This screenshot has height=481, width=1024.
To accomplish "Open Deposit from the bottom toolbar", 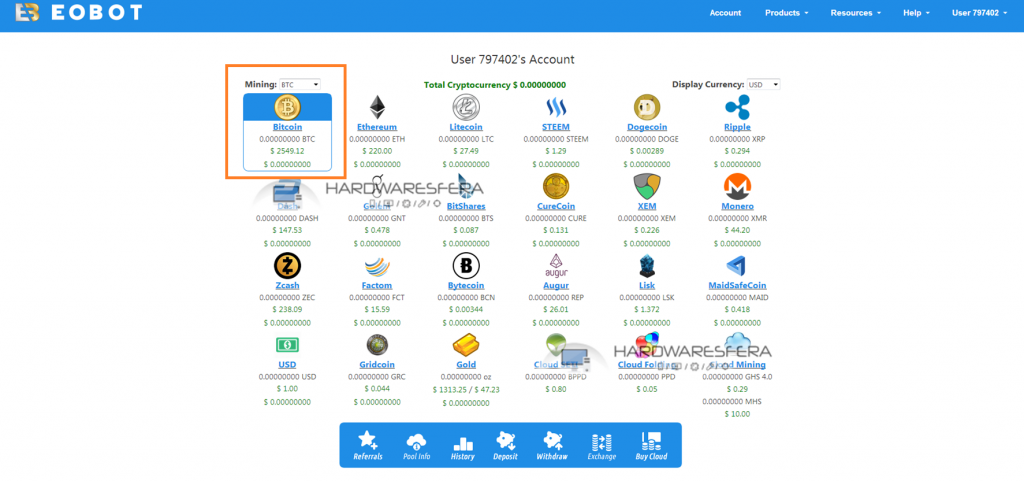I will coord(505,445).
